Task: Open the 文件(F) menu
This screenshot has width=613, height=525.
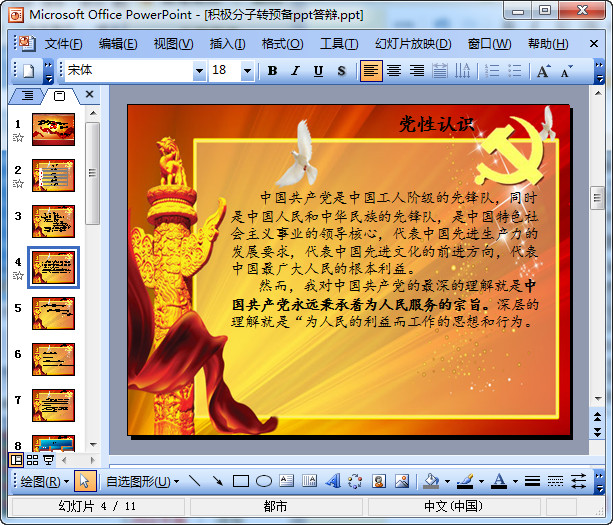Action: [63, 44]
